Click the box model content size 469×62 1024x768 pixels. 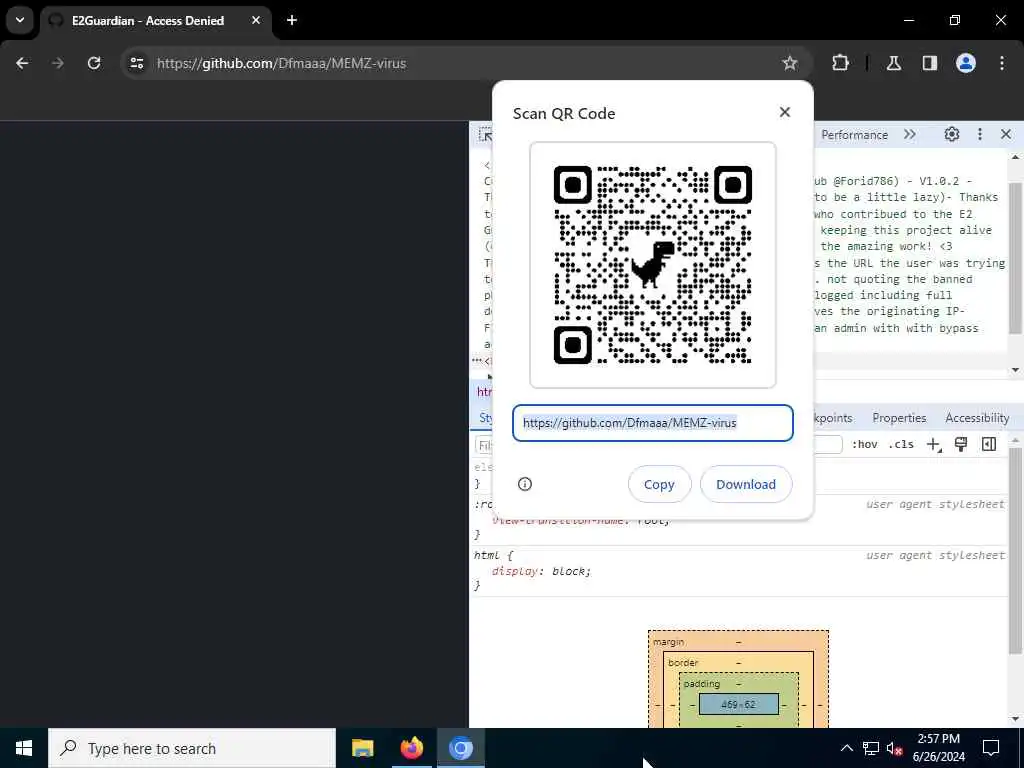(738, 704)
